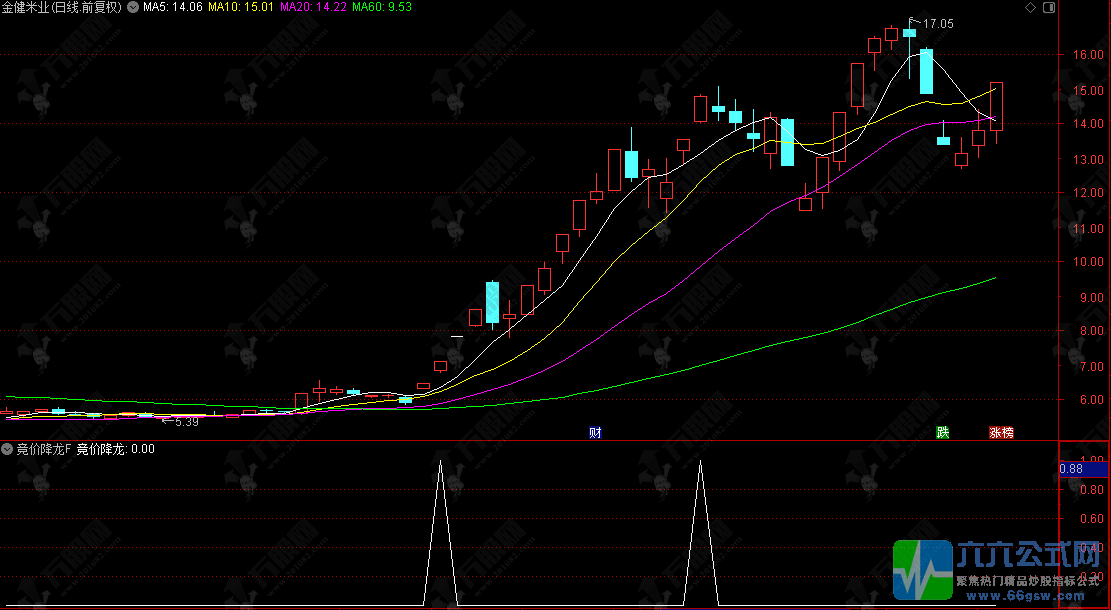
Task: Click the 6.00 price axis label
Action: click(1091, 400)
